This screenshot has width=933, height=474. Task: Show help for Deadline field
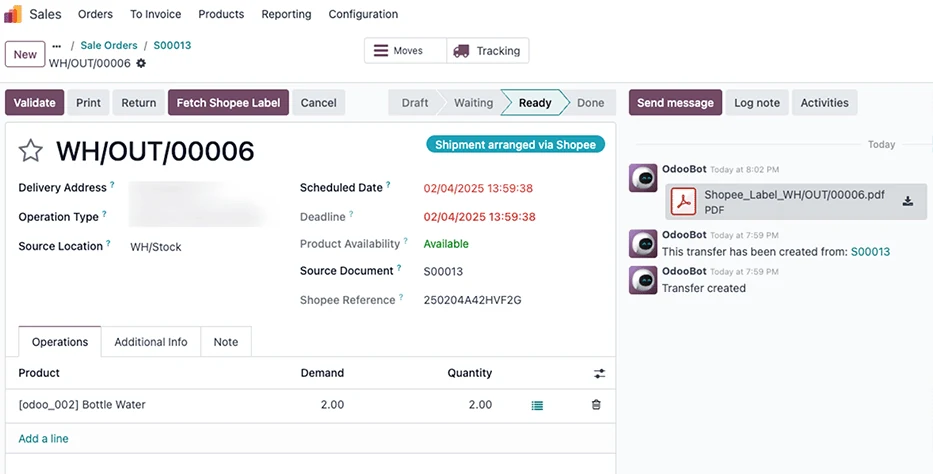[351, 214]
